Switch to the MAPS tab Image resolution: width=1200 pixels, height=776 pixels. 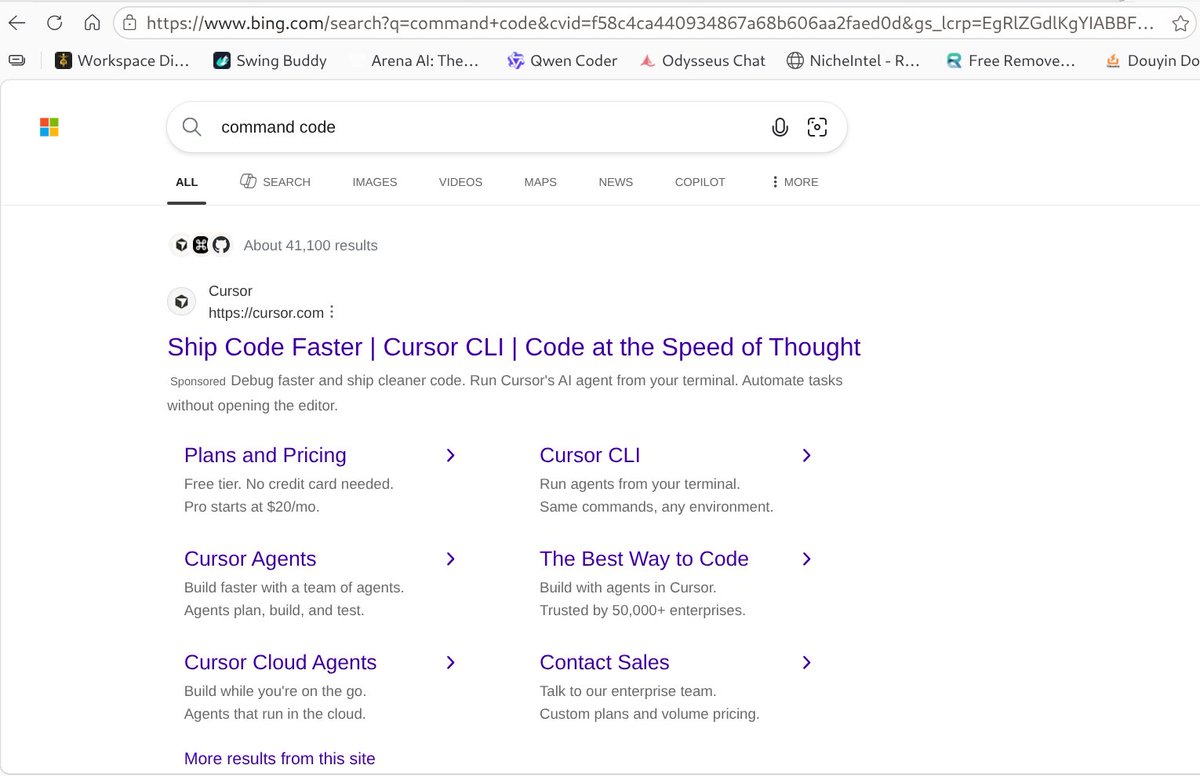pos(540,182)
